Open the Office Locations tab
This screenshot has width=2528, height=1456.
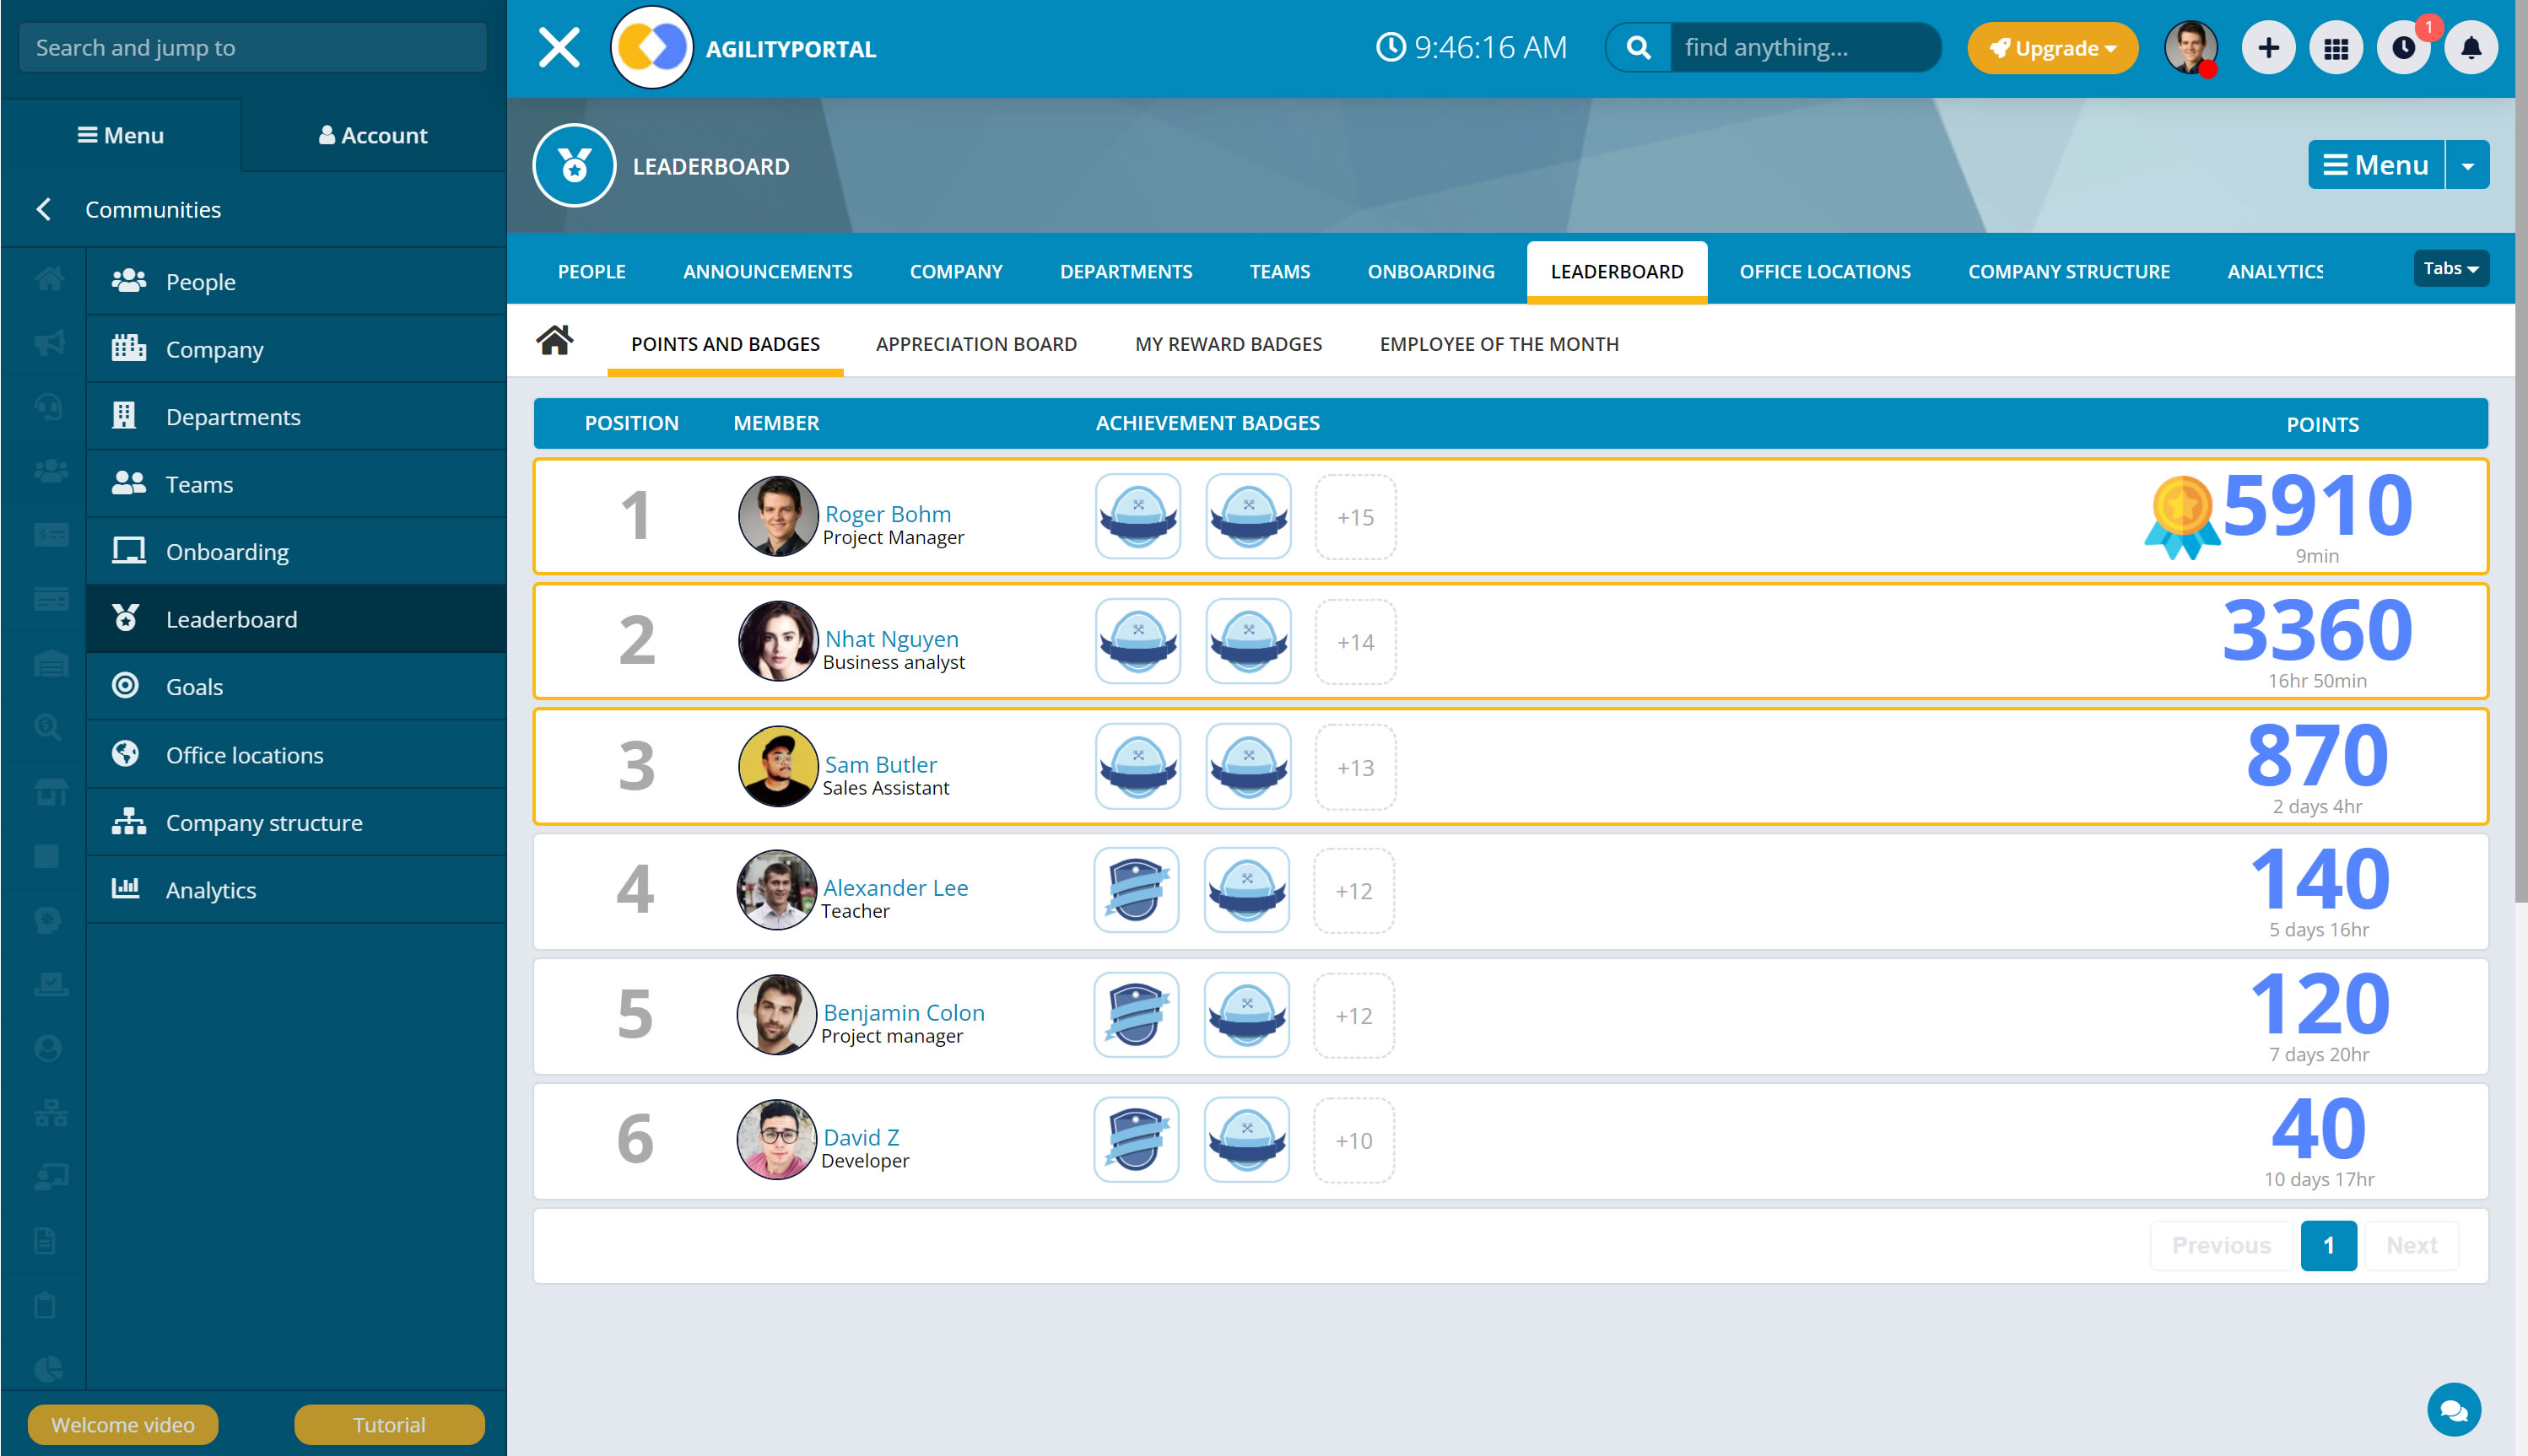coord(1824,271)
